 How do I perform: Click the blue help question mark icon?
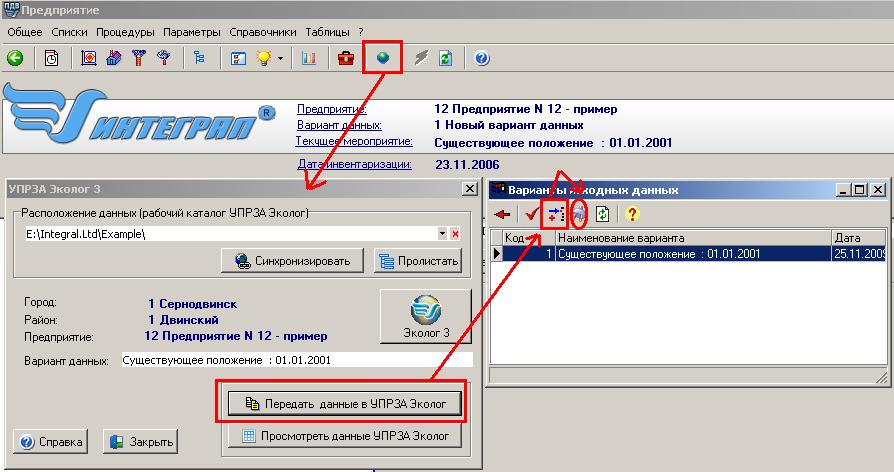tap(481, 58)
